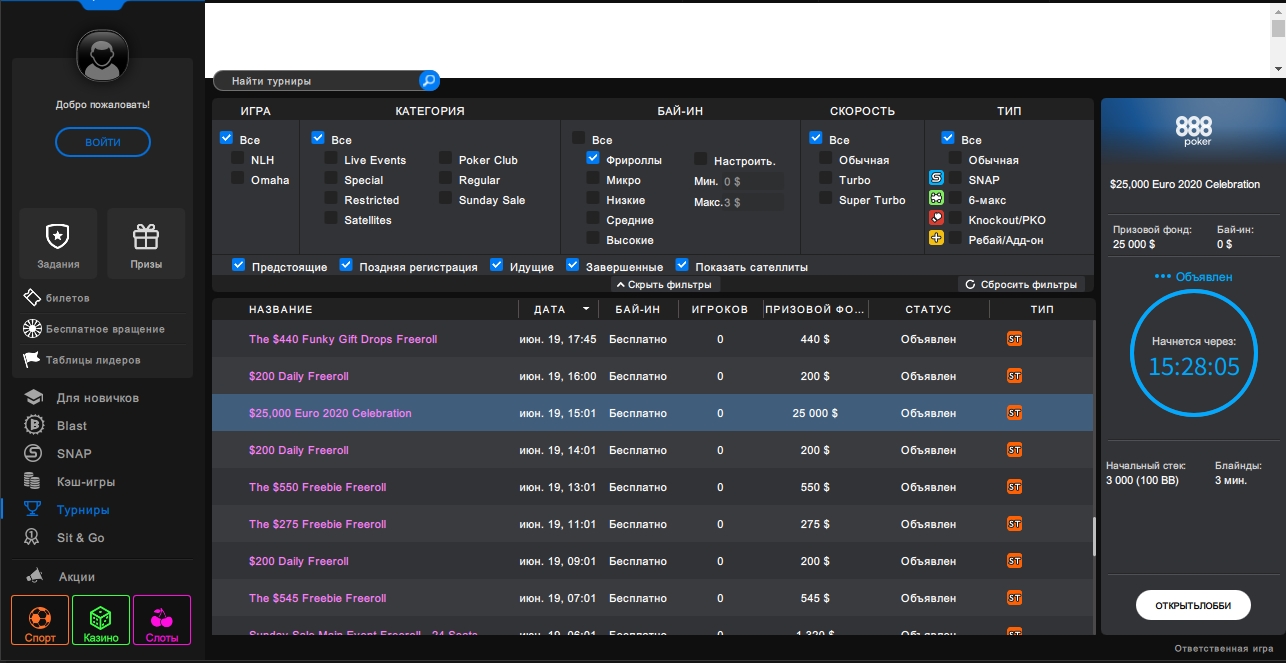Image resolution: width=1286 pixels, height=663 pixels.
Task: Click the Ребай/Адд-он type icon
Action: click(936, 238)
